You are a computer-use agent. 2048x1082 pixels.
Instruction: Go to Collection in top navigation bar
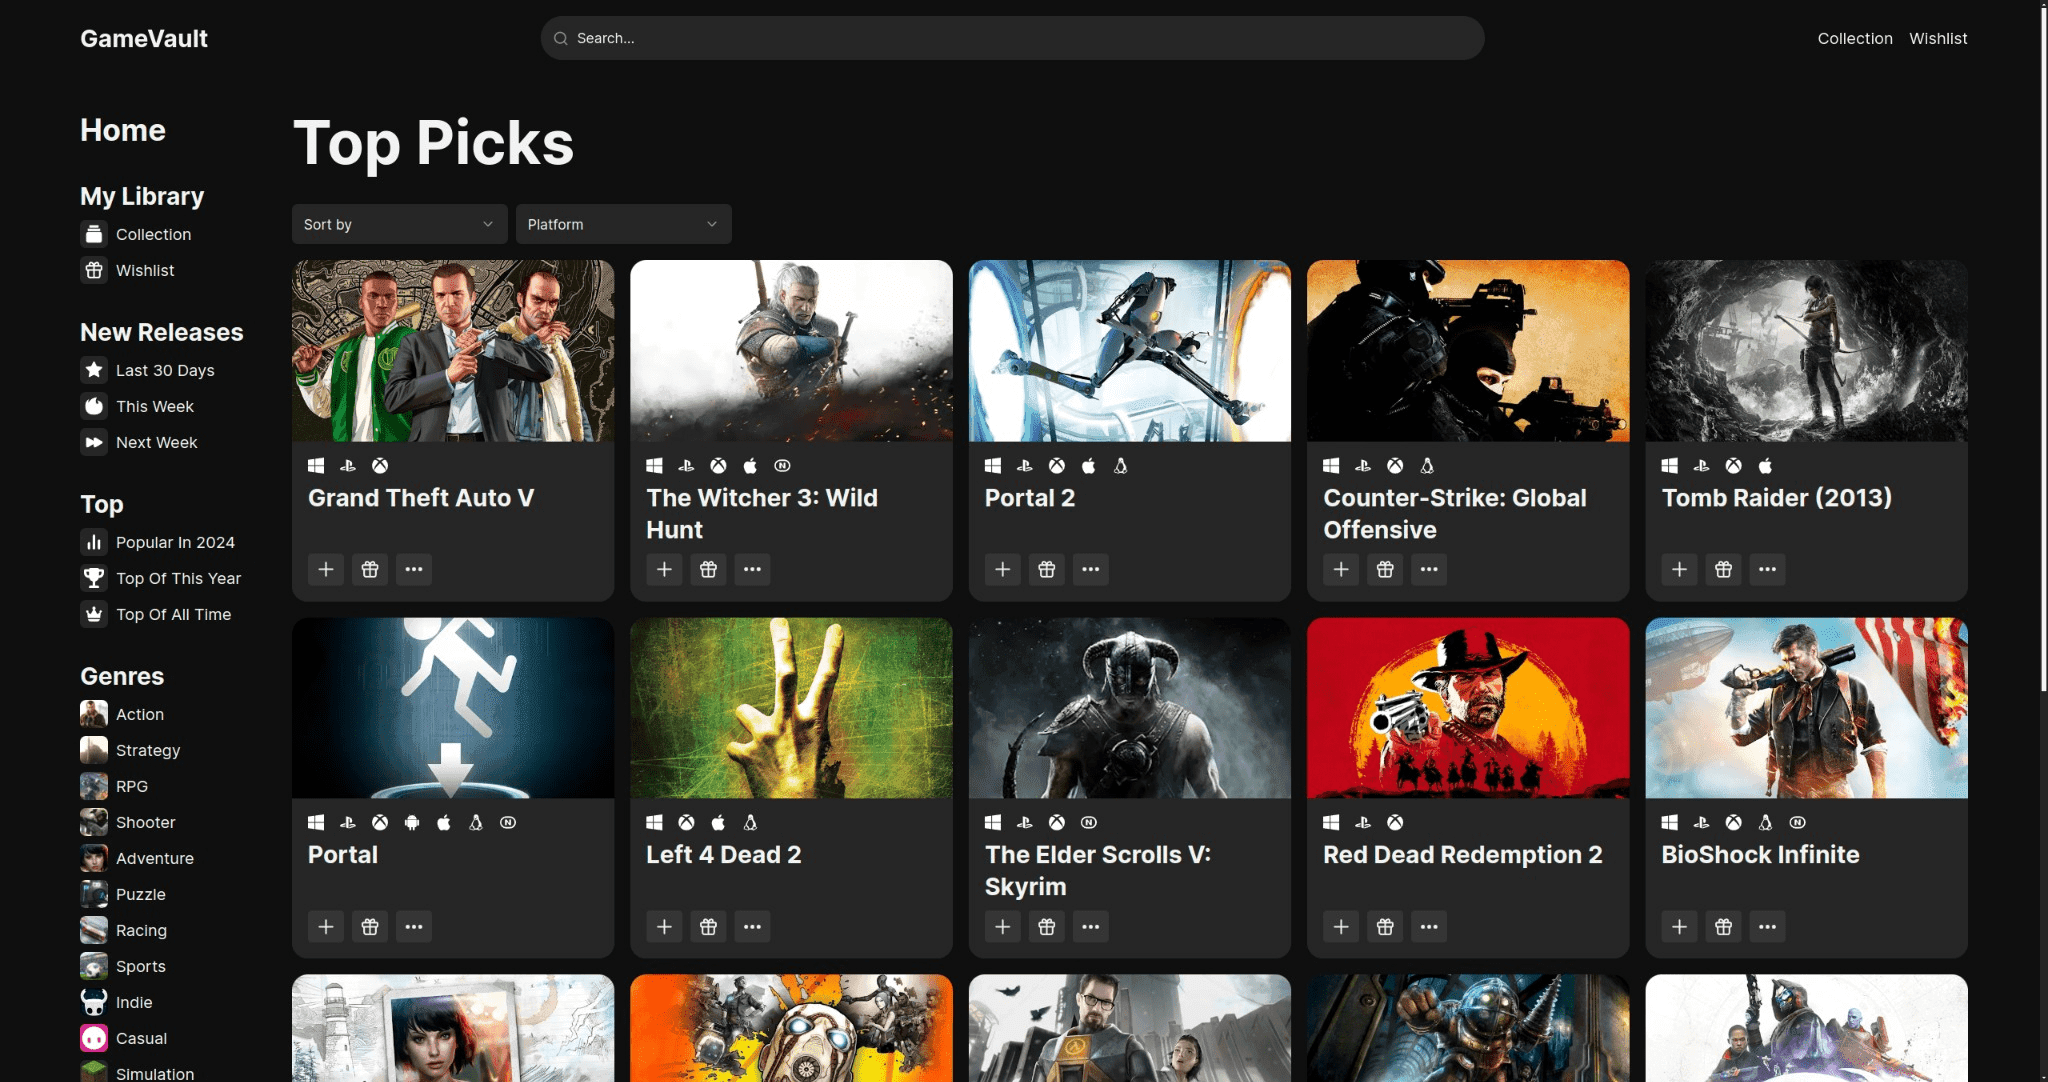(1854, 38)
